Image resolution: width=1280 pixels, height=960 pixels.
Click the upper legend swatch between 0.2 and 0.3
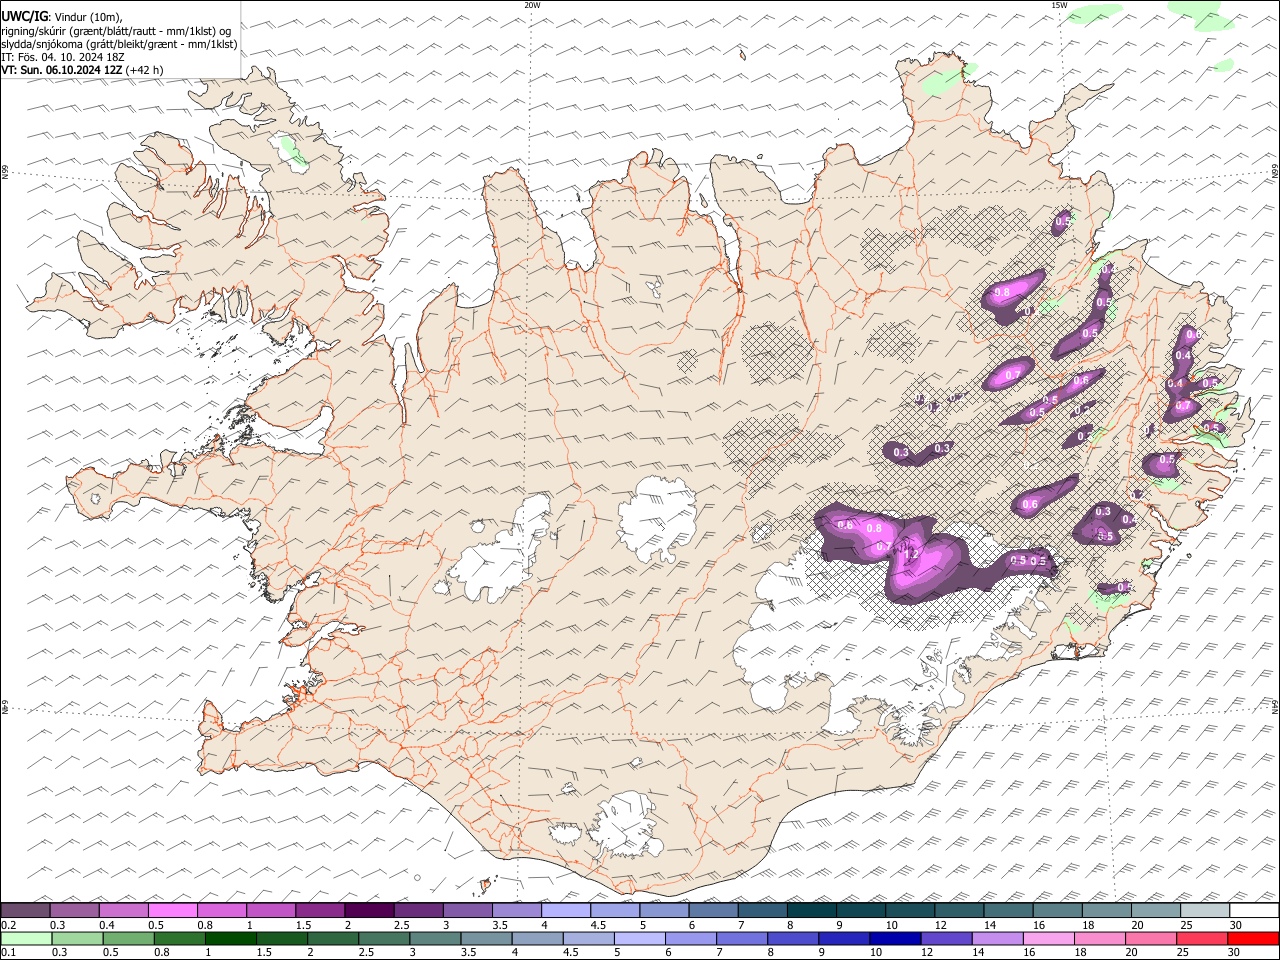click(x=26, y=910)
